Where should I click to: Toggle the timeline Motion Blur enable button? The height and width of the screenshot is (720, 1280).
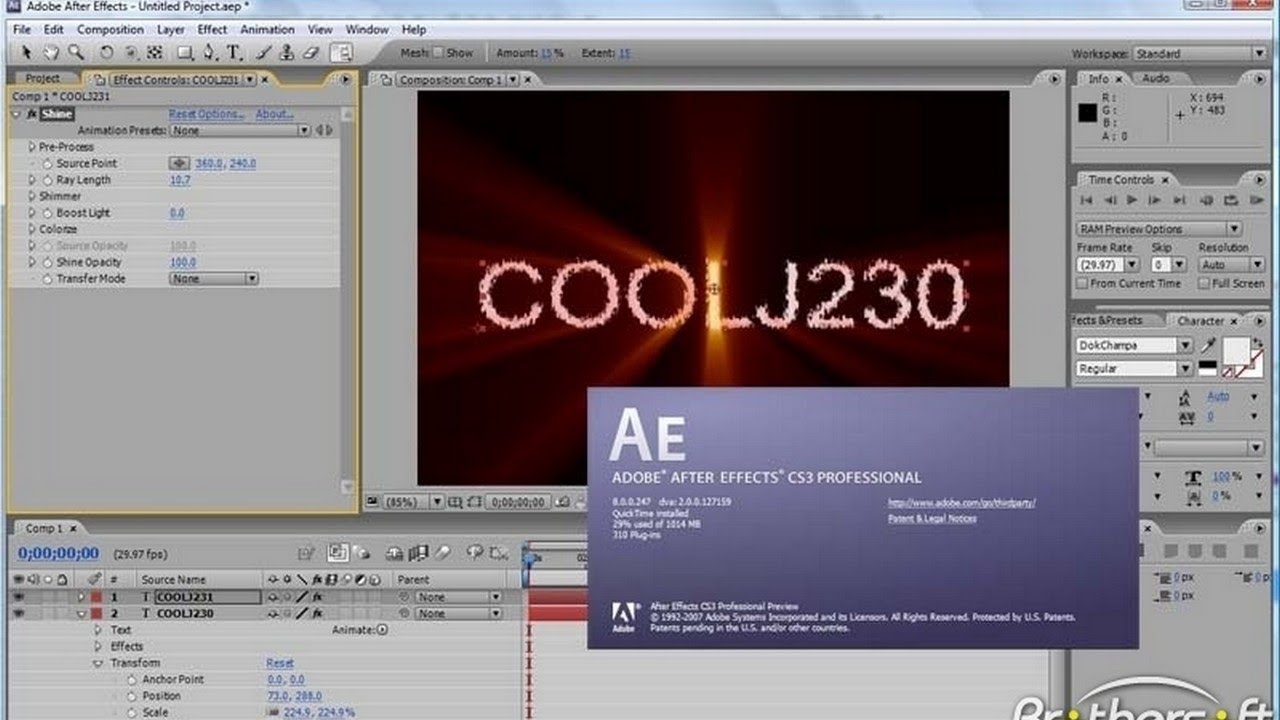[444, 552]
